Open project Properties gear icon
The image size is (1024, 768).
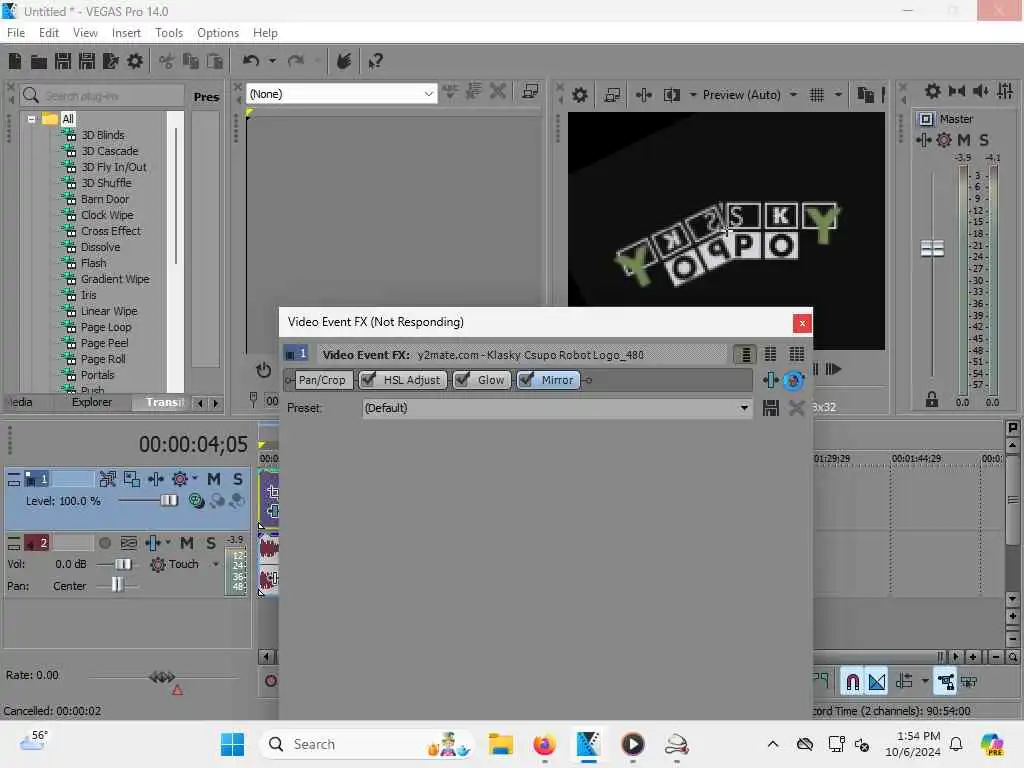135,61
